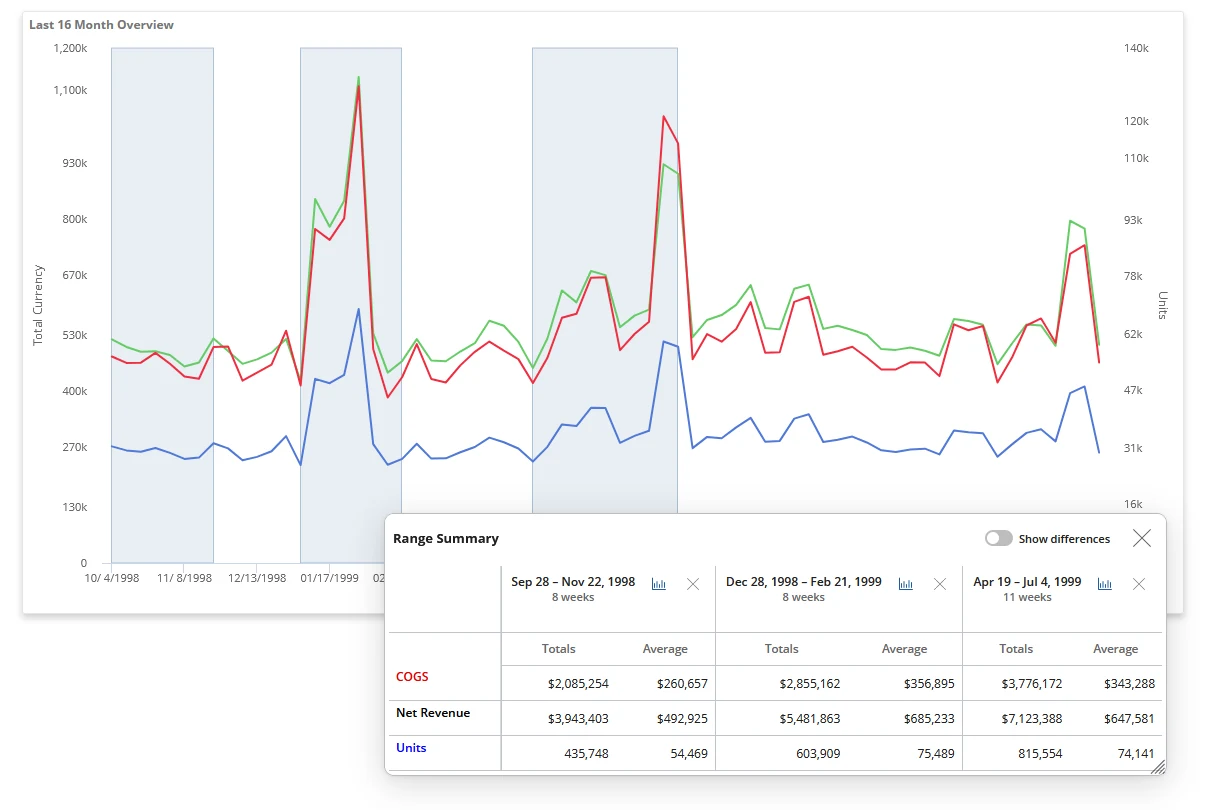Click the Last 16 Month Overview heading
The height and width of the screenshot is (810, 1228).
click(x=101, y=24)
